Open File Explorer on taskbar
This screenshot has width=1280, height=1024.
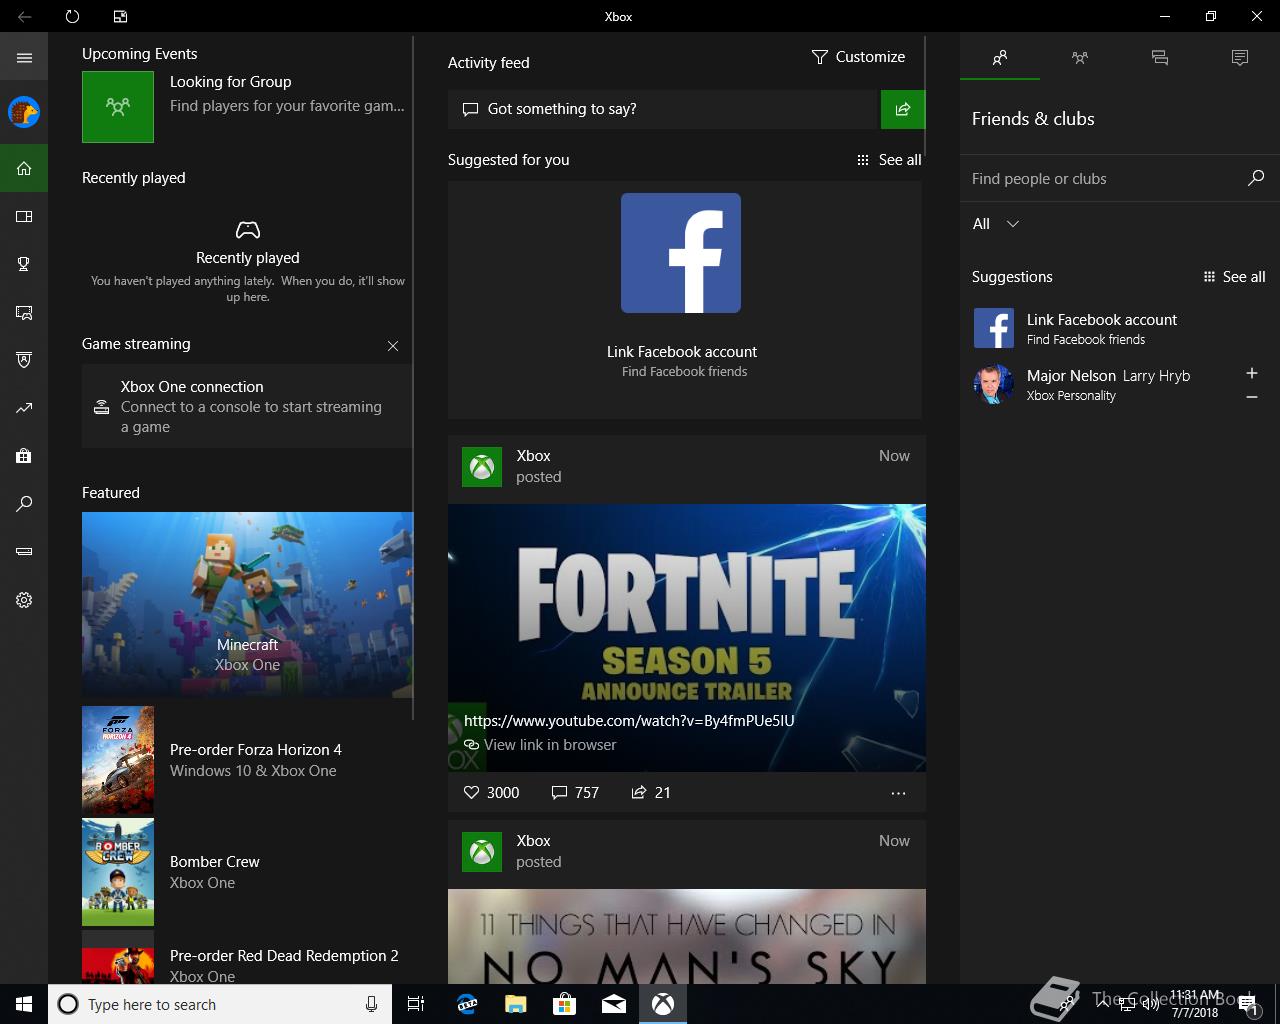tap(516, 1004)
